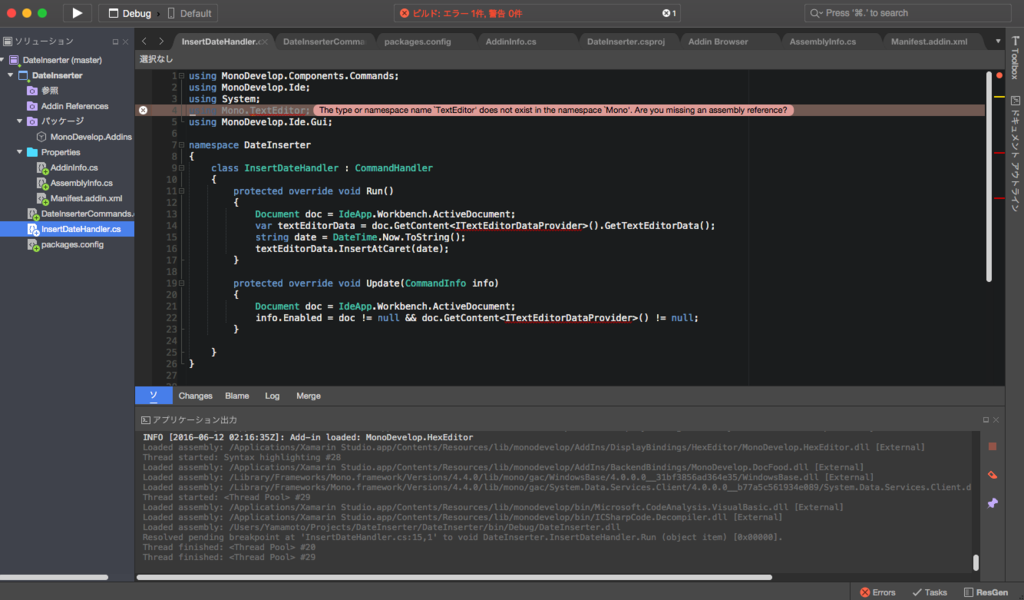Click the solution pad autohide icon
1024x600 pixels.
click(x=115, y=42)
